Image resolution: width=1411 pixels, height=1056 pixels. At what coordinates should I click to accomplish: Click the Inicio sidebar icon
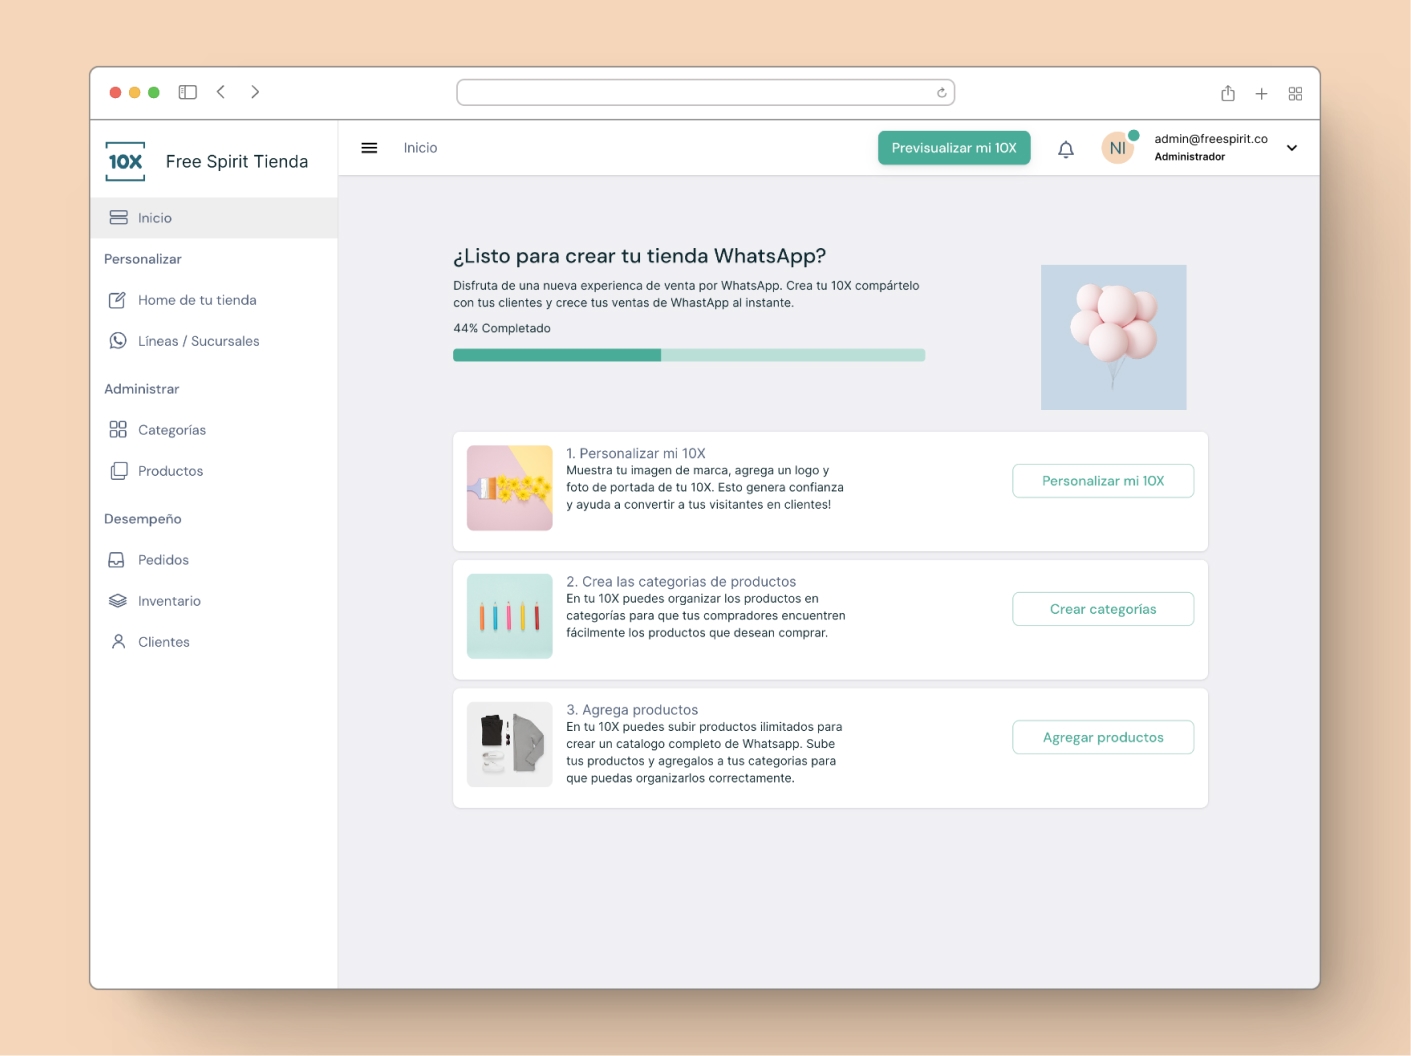point(120,217)
